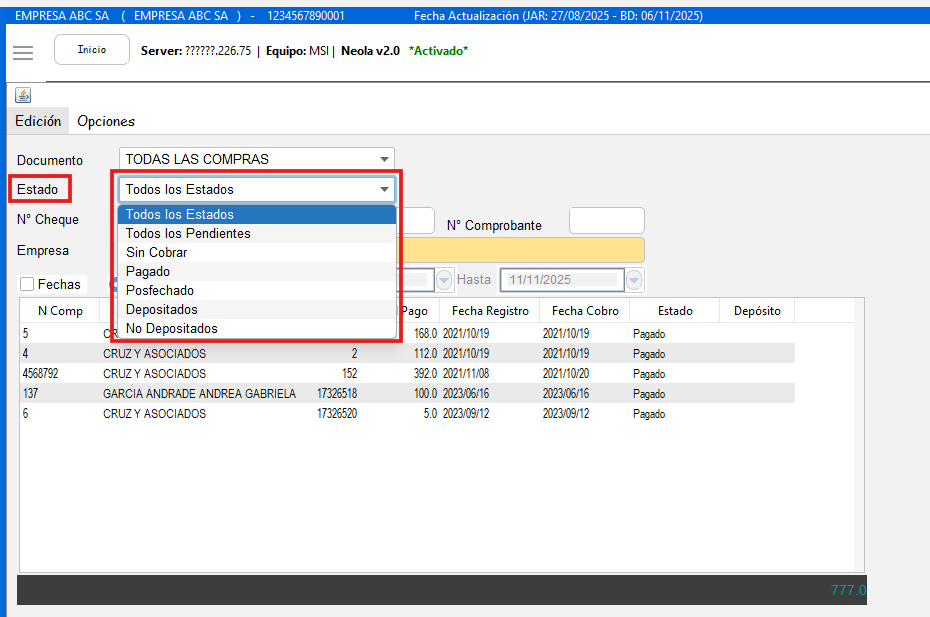Enable the Fechas checkbox
The height and width of the screenshot is (617, 930).
(27, 285)
